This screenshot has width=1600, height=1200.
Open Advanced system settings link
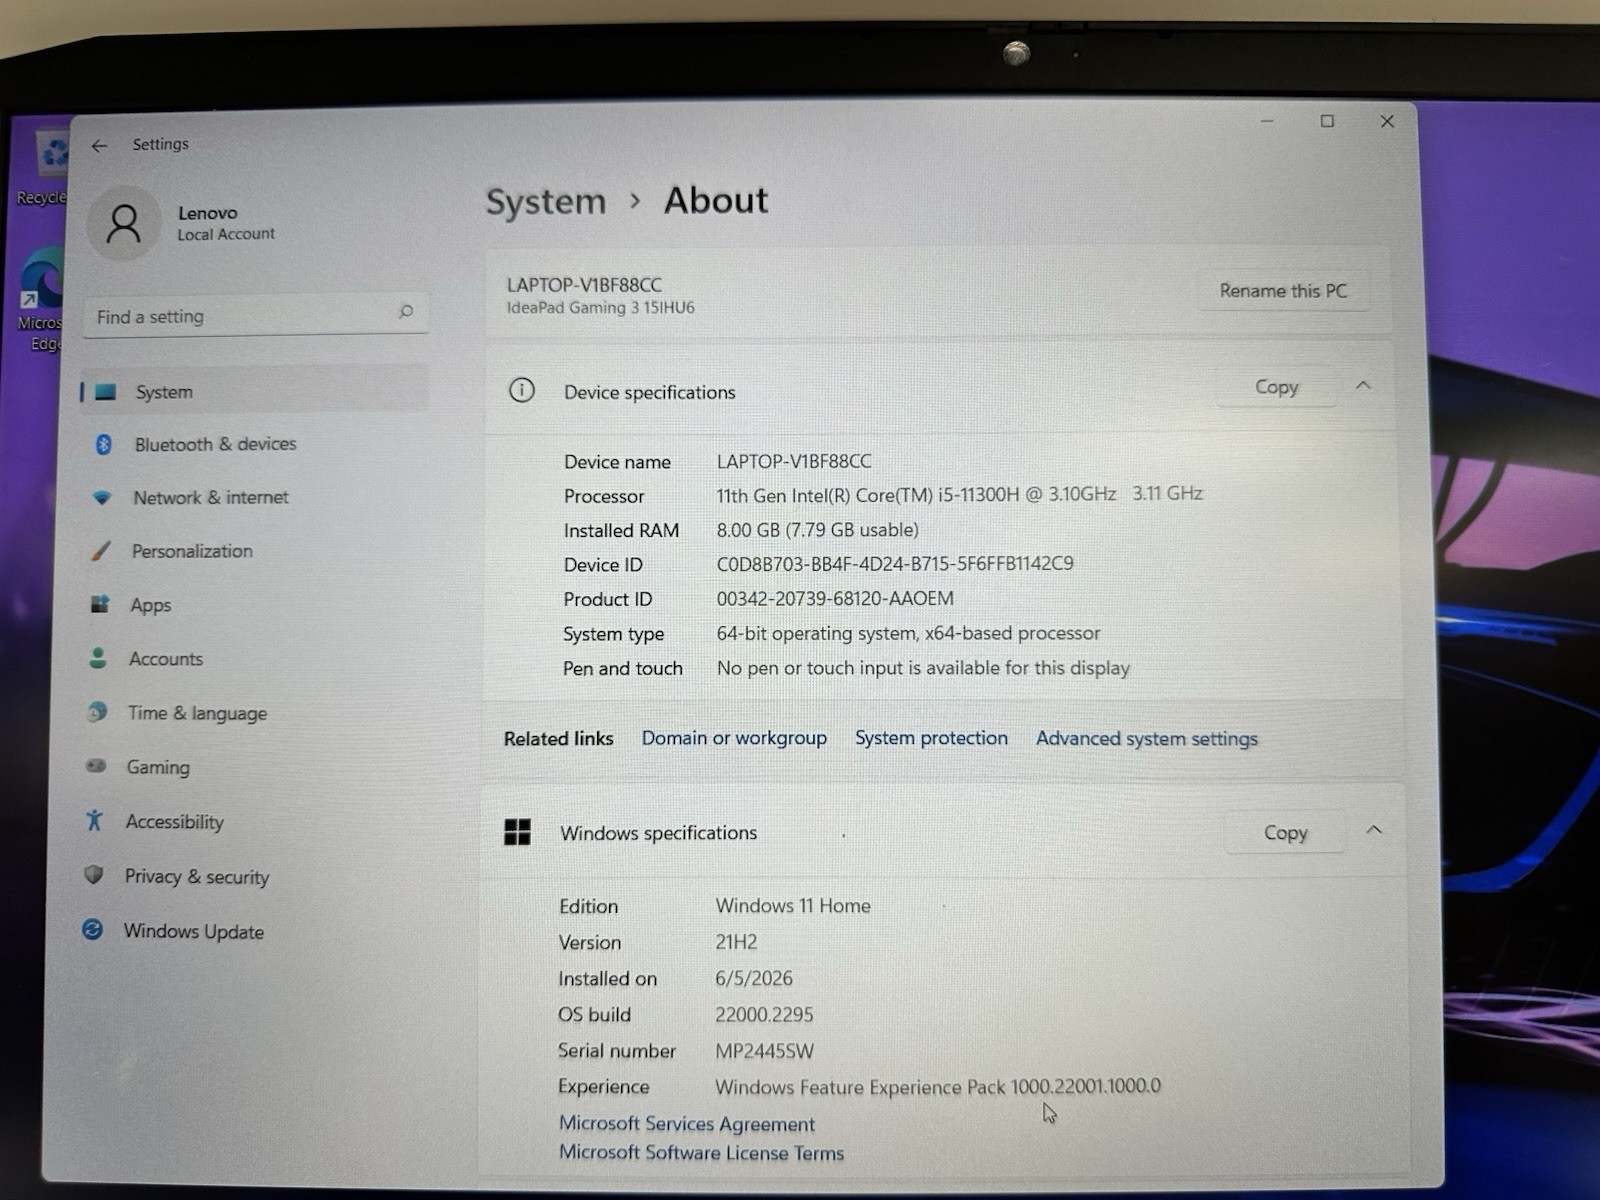1147,739
